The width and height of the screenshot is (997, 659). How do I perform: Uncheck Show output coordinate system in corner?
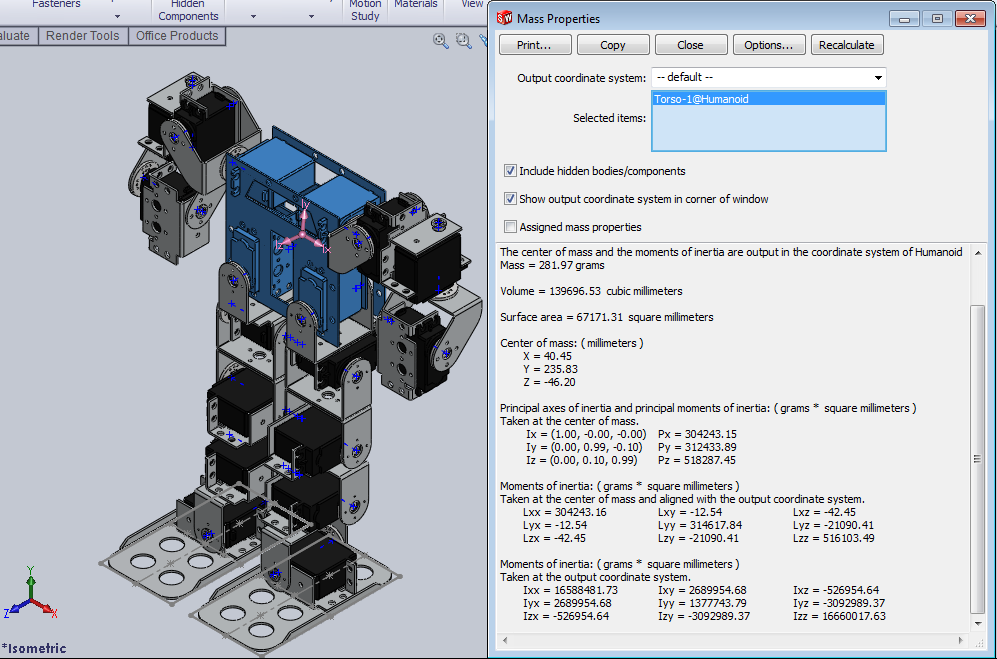pyautogui.click(x=510, y=197)
